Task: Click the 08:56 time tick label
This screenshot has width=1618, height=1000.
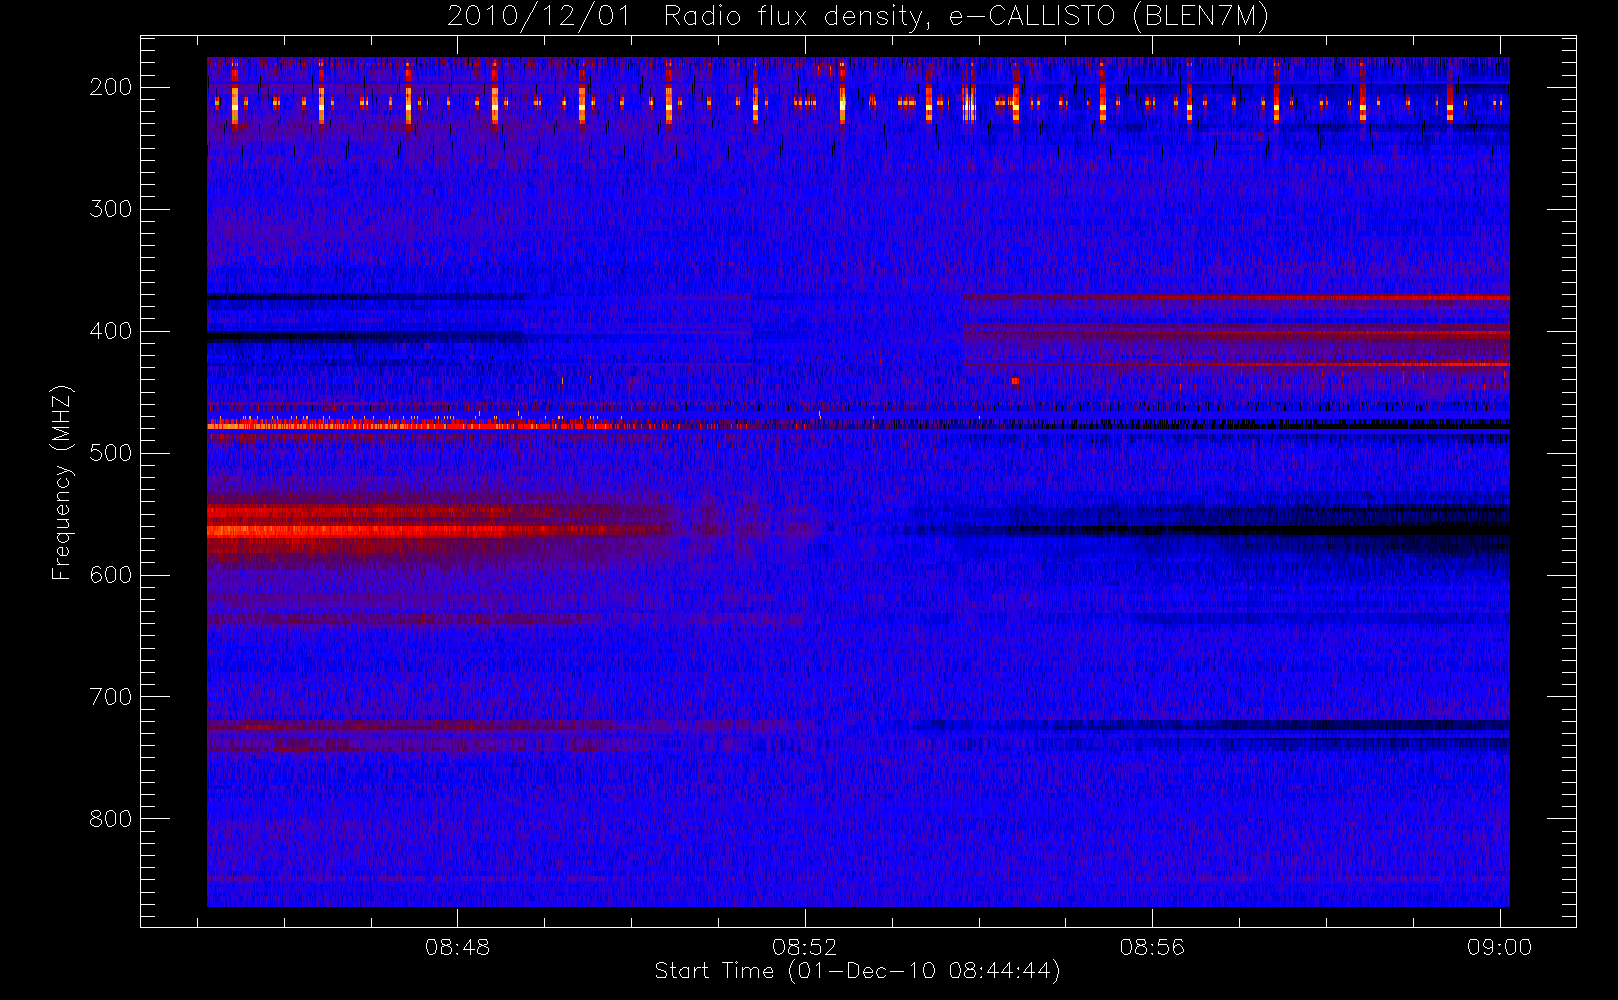Action: tap(1152, 947)
